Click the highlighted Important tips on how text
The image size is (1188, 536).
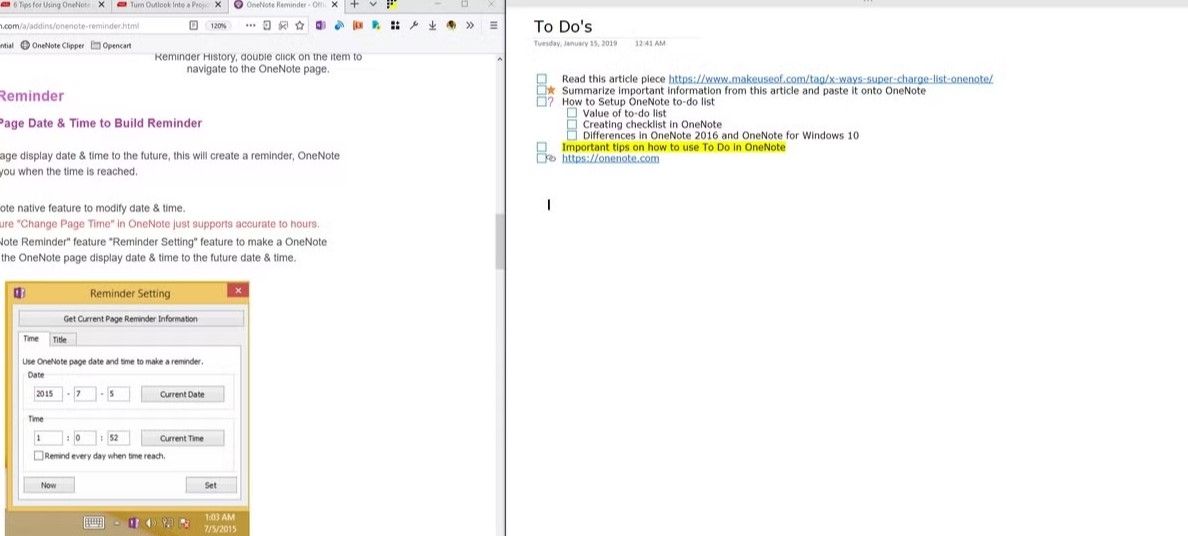pyautogui.click(x=674, y=147)
